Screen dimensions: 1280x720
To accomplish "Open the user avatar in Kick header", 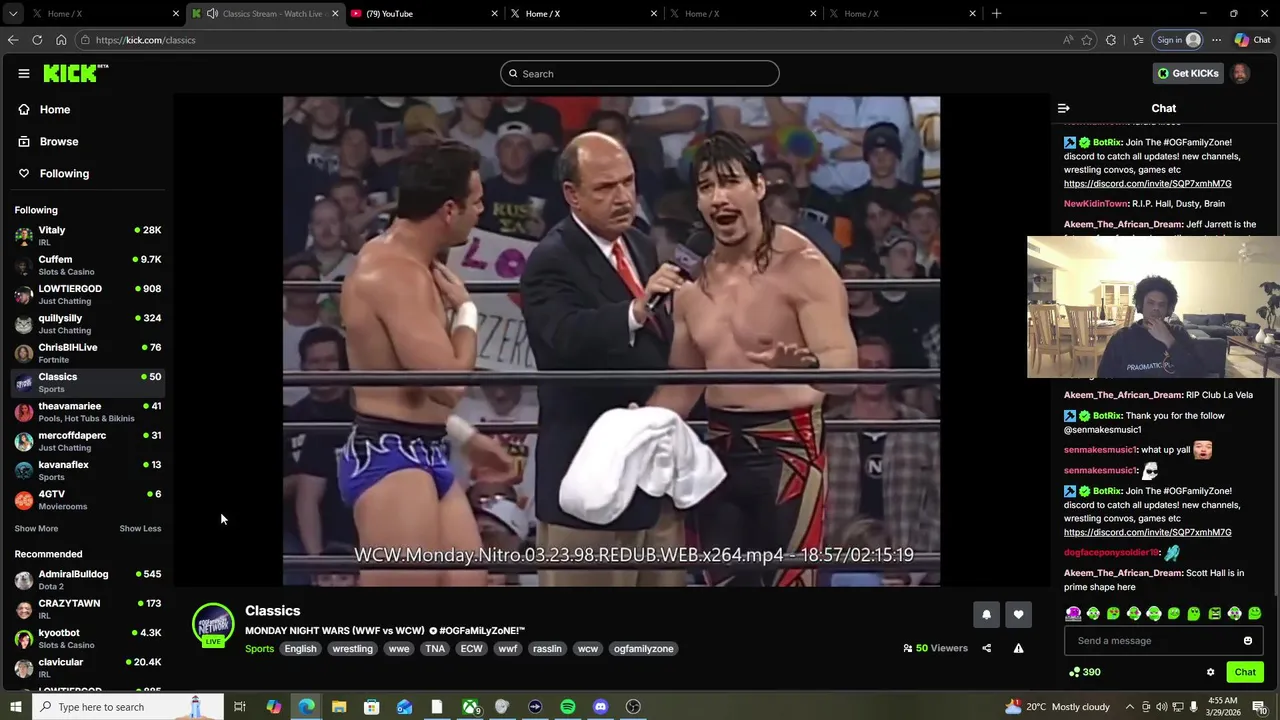I will (x=1240, y=73).
